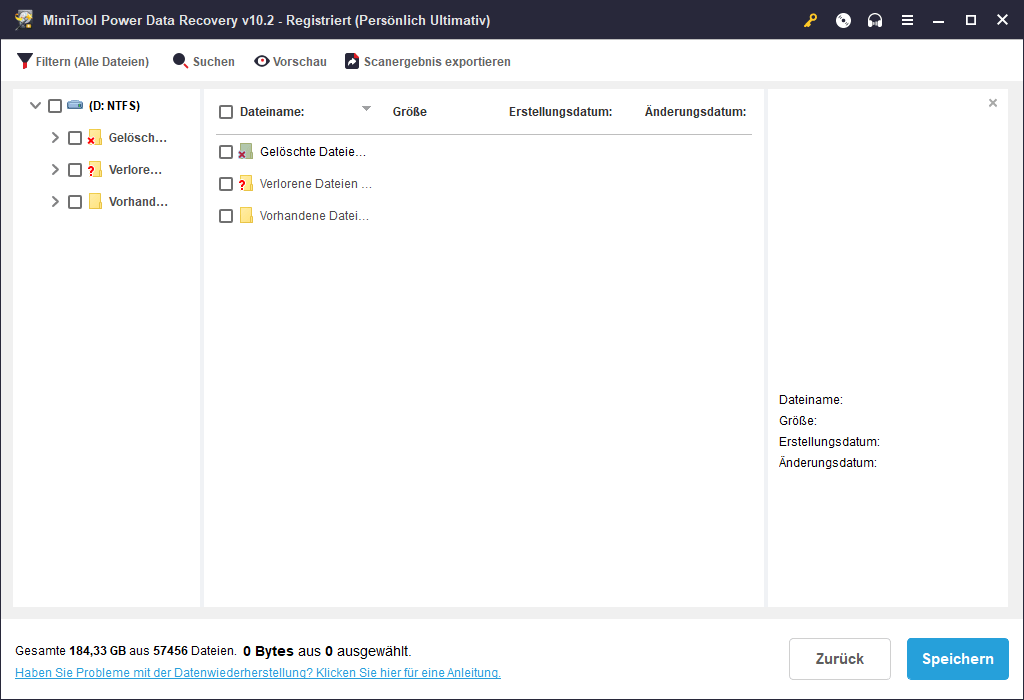
Task: Sort by Änderungsdatum column header
Action: point(696,112)
